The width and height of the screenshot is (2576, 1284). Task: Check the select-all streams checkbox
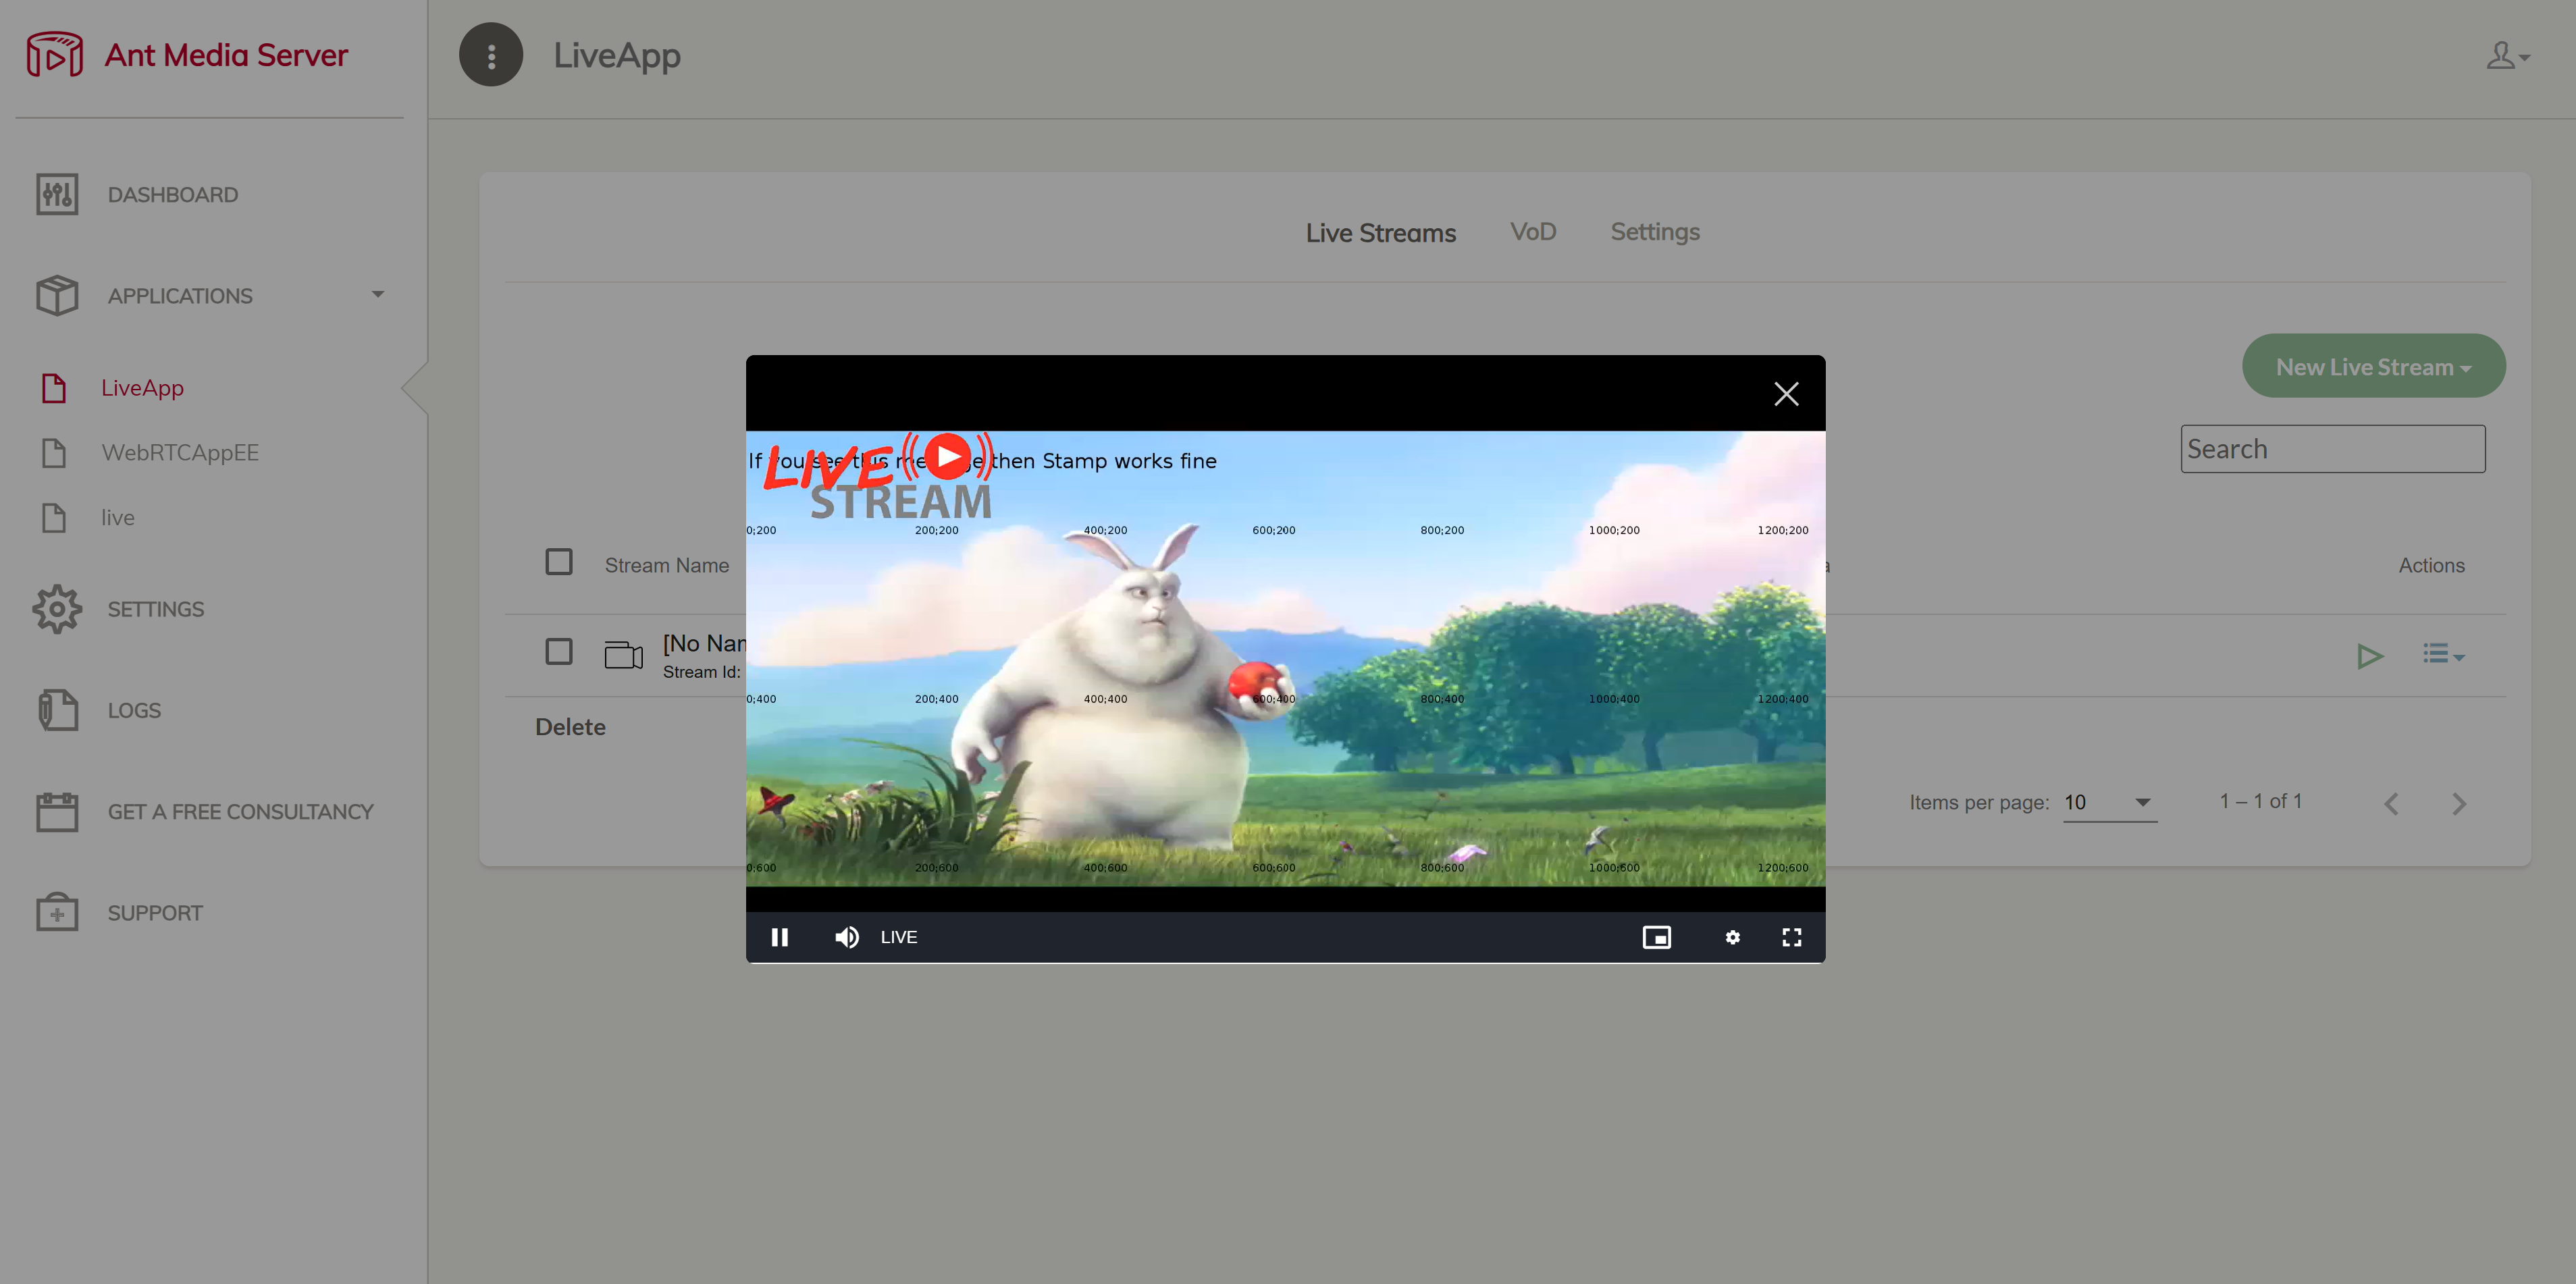click(x=559, y=562)
